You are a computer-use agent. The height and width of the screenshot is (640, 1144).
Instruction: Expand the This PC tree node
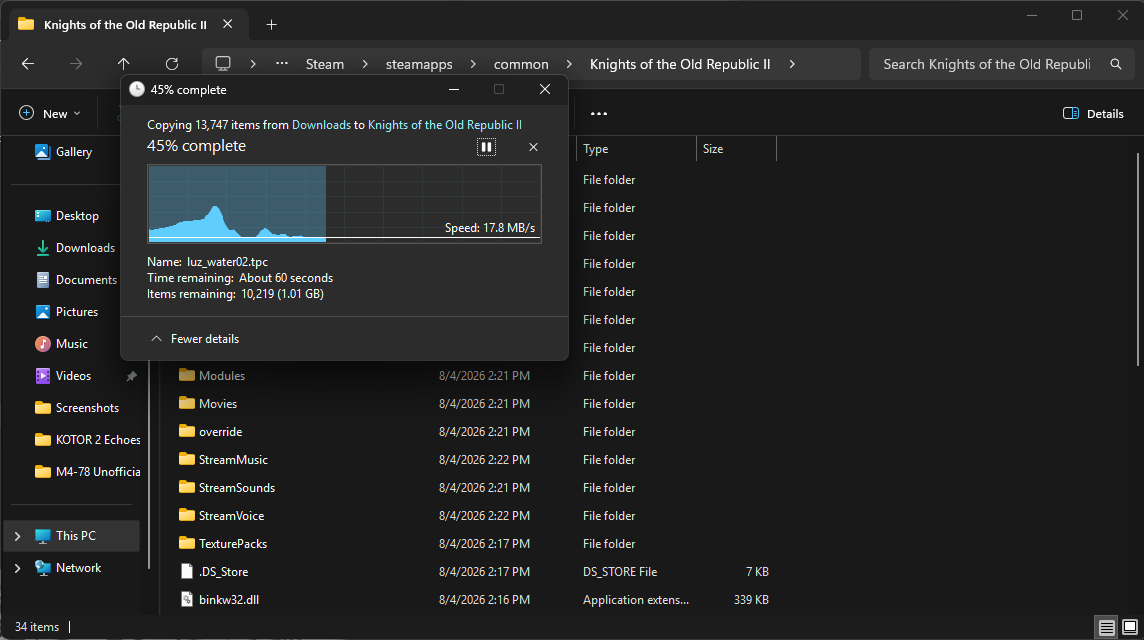pyautogui.click(x=18, y=536)
